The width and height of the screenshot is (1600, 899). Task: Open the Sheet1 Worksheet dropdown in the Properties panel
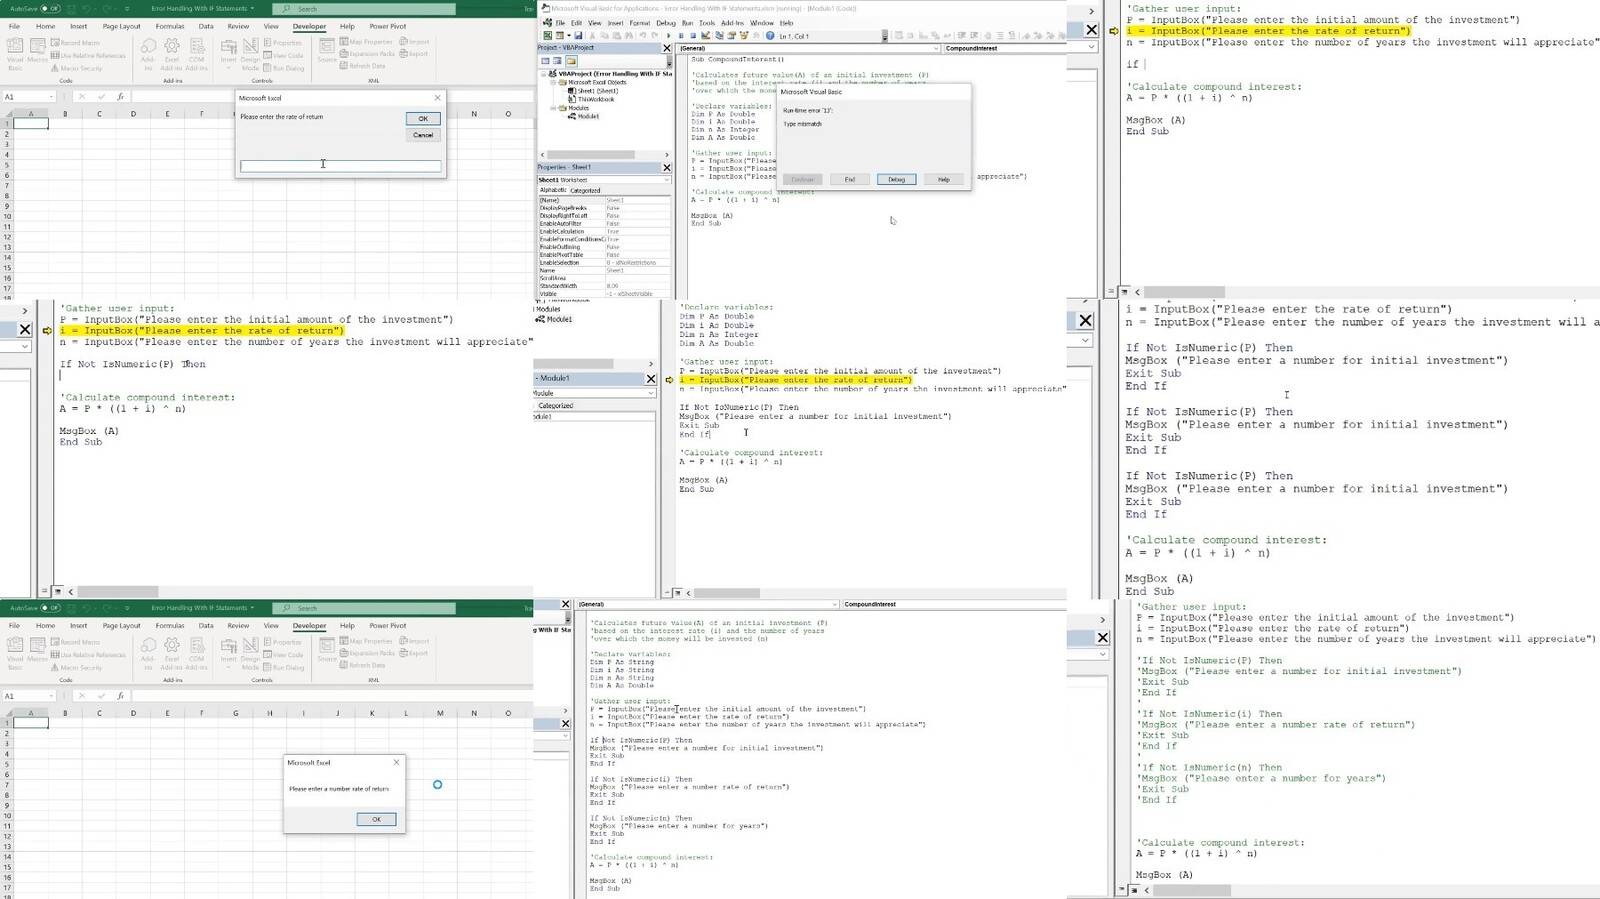(667, 180)
